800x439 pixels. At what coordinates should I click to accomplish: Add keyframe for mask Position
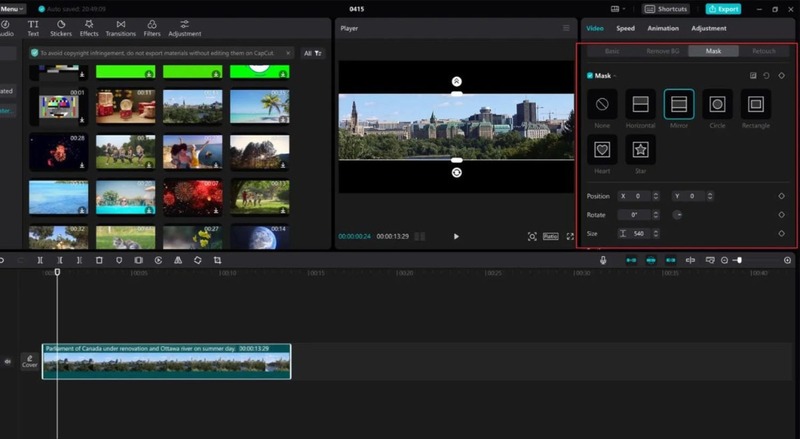(781, 196)
